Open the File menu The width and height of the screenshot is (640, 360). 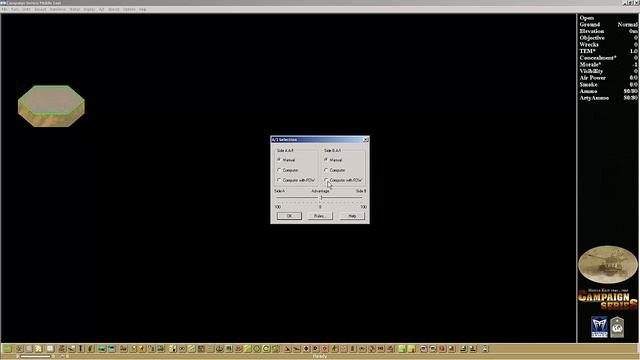[x=4, y=9]
